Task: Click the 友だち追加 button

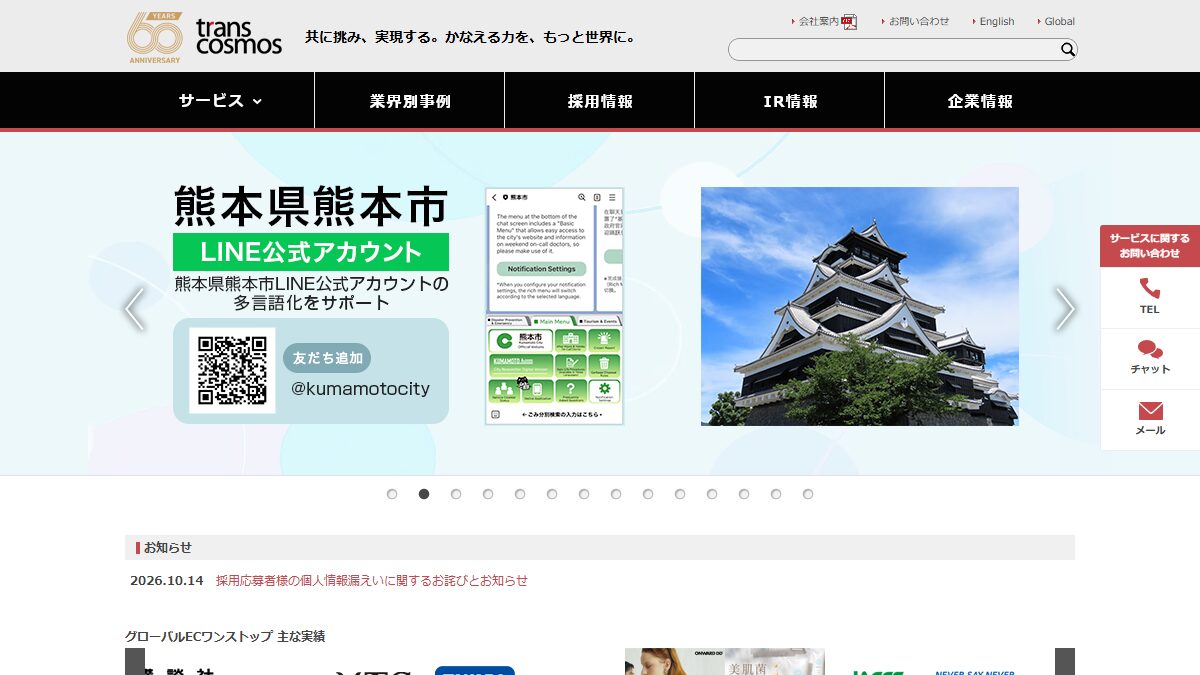Action: [327, 358]
